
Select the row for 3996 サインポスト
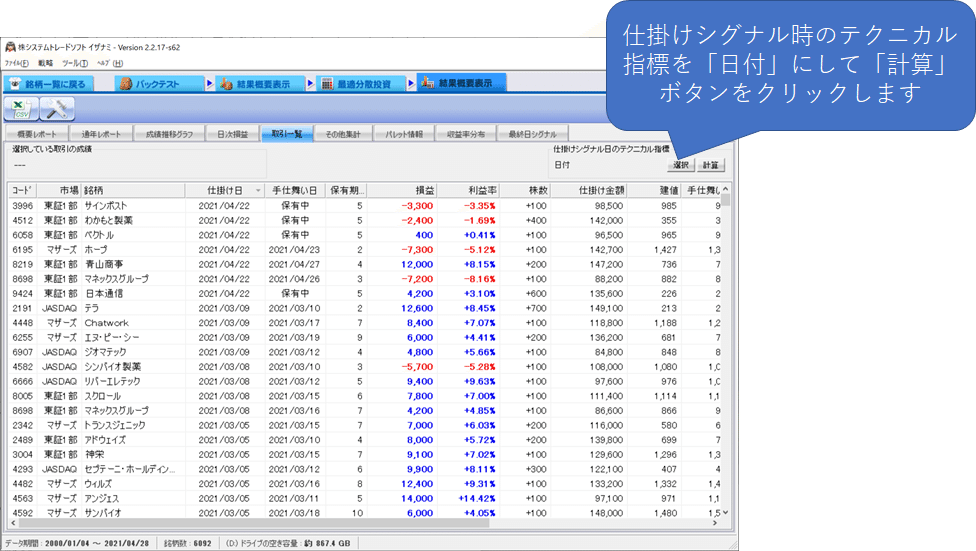tap(364, 205)
